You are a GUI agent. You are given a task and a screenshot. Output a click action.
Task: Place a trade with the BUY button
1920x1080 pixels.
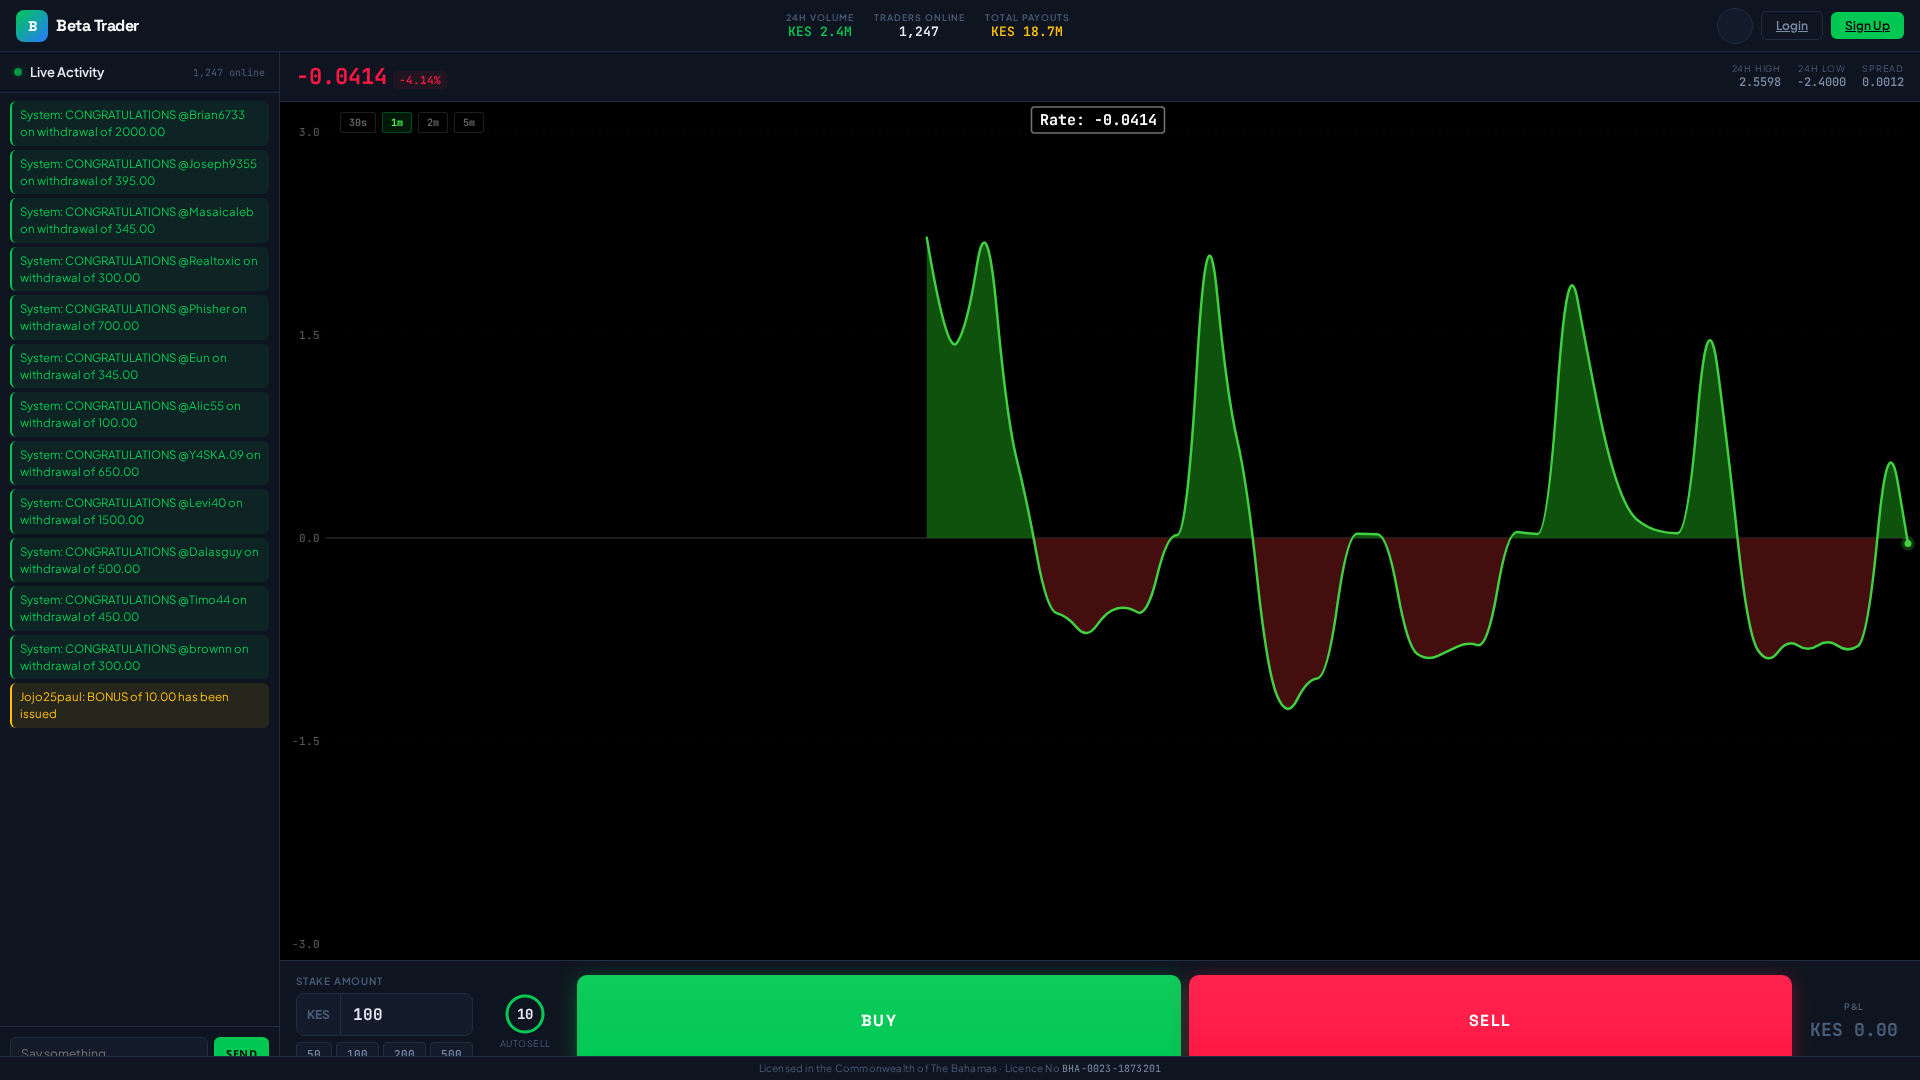pos(879,1016)
